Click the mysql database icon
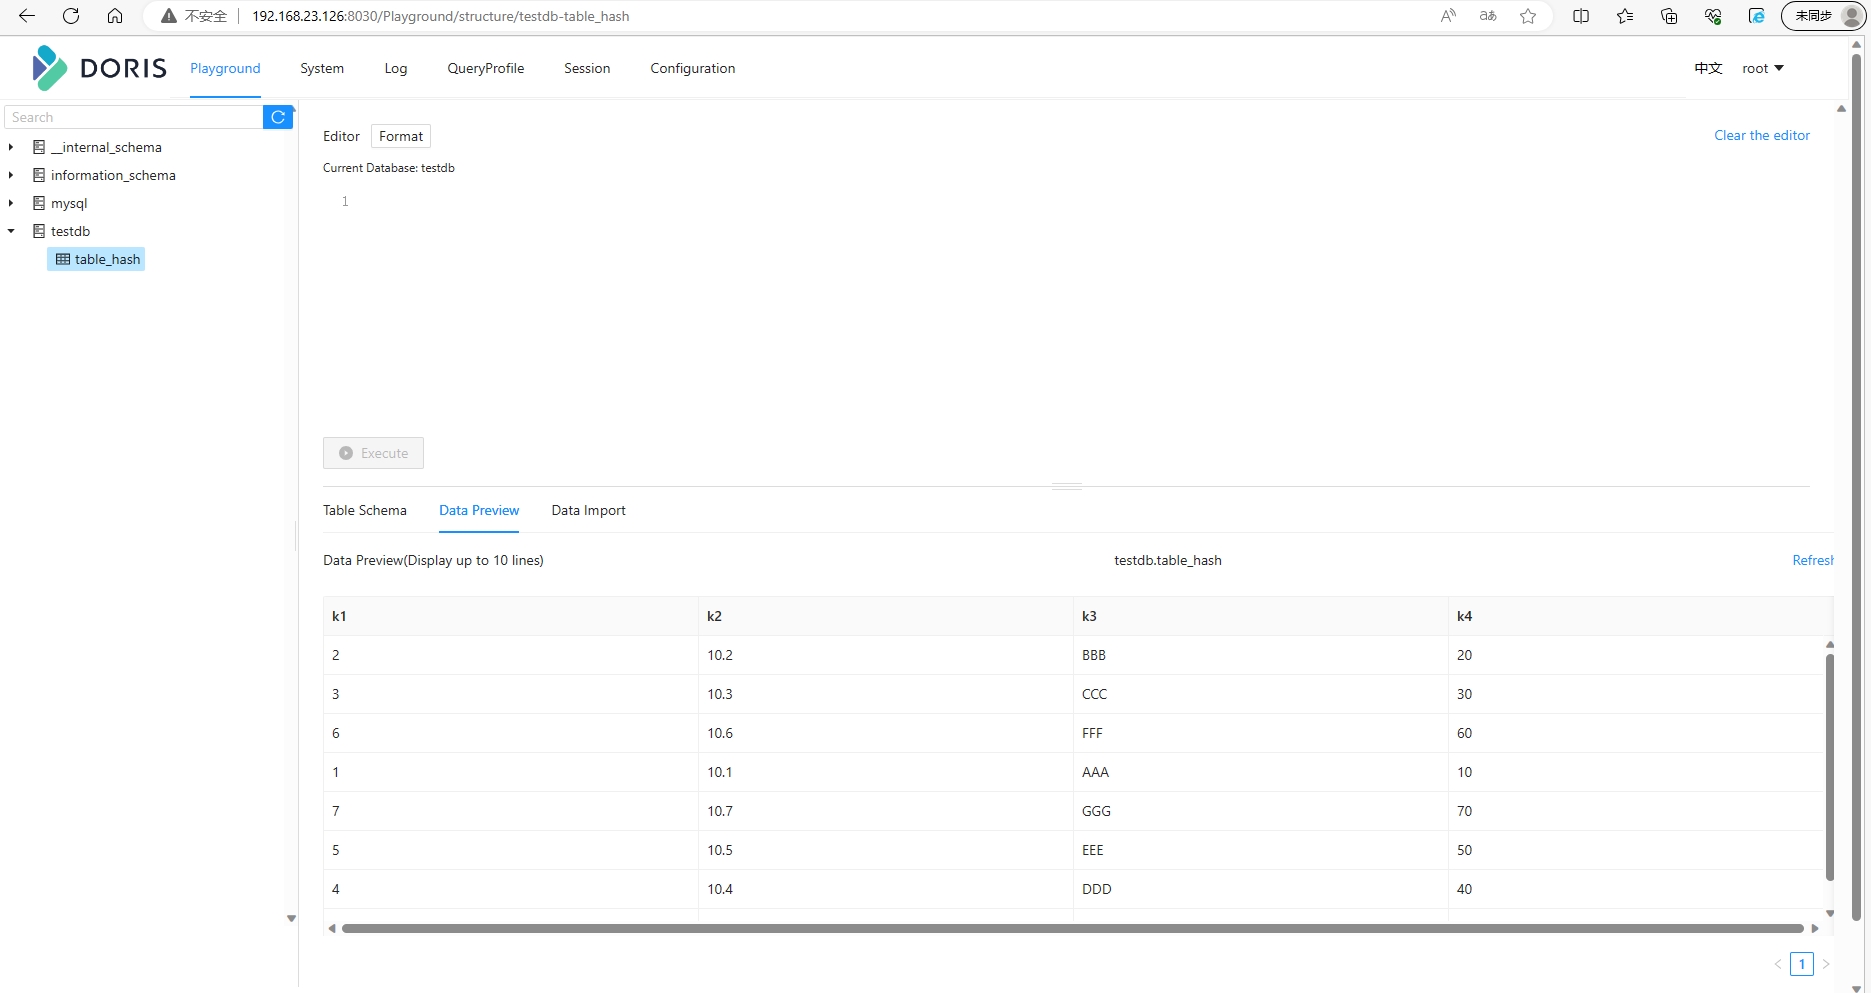The height and width of the screenshot is (993, 1871). coord(39,203)
